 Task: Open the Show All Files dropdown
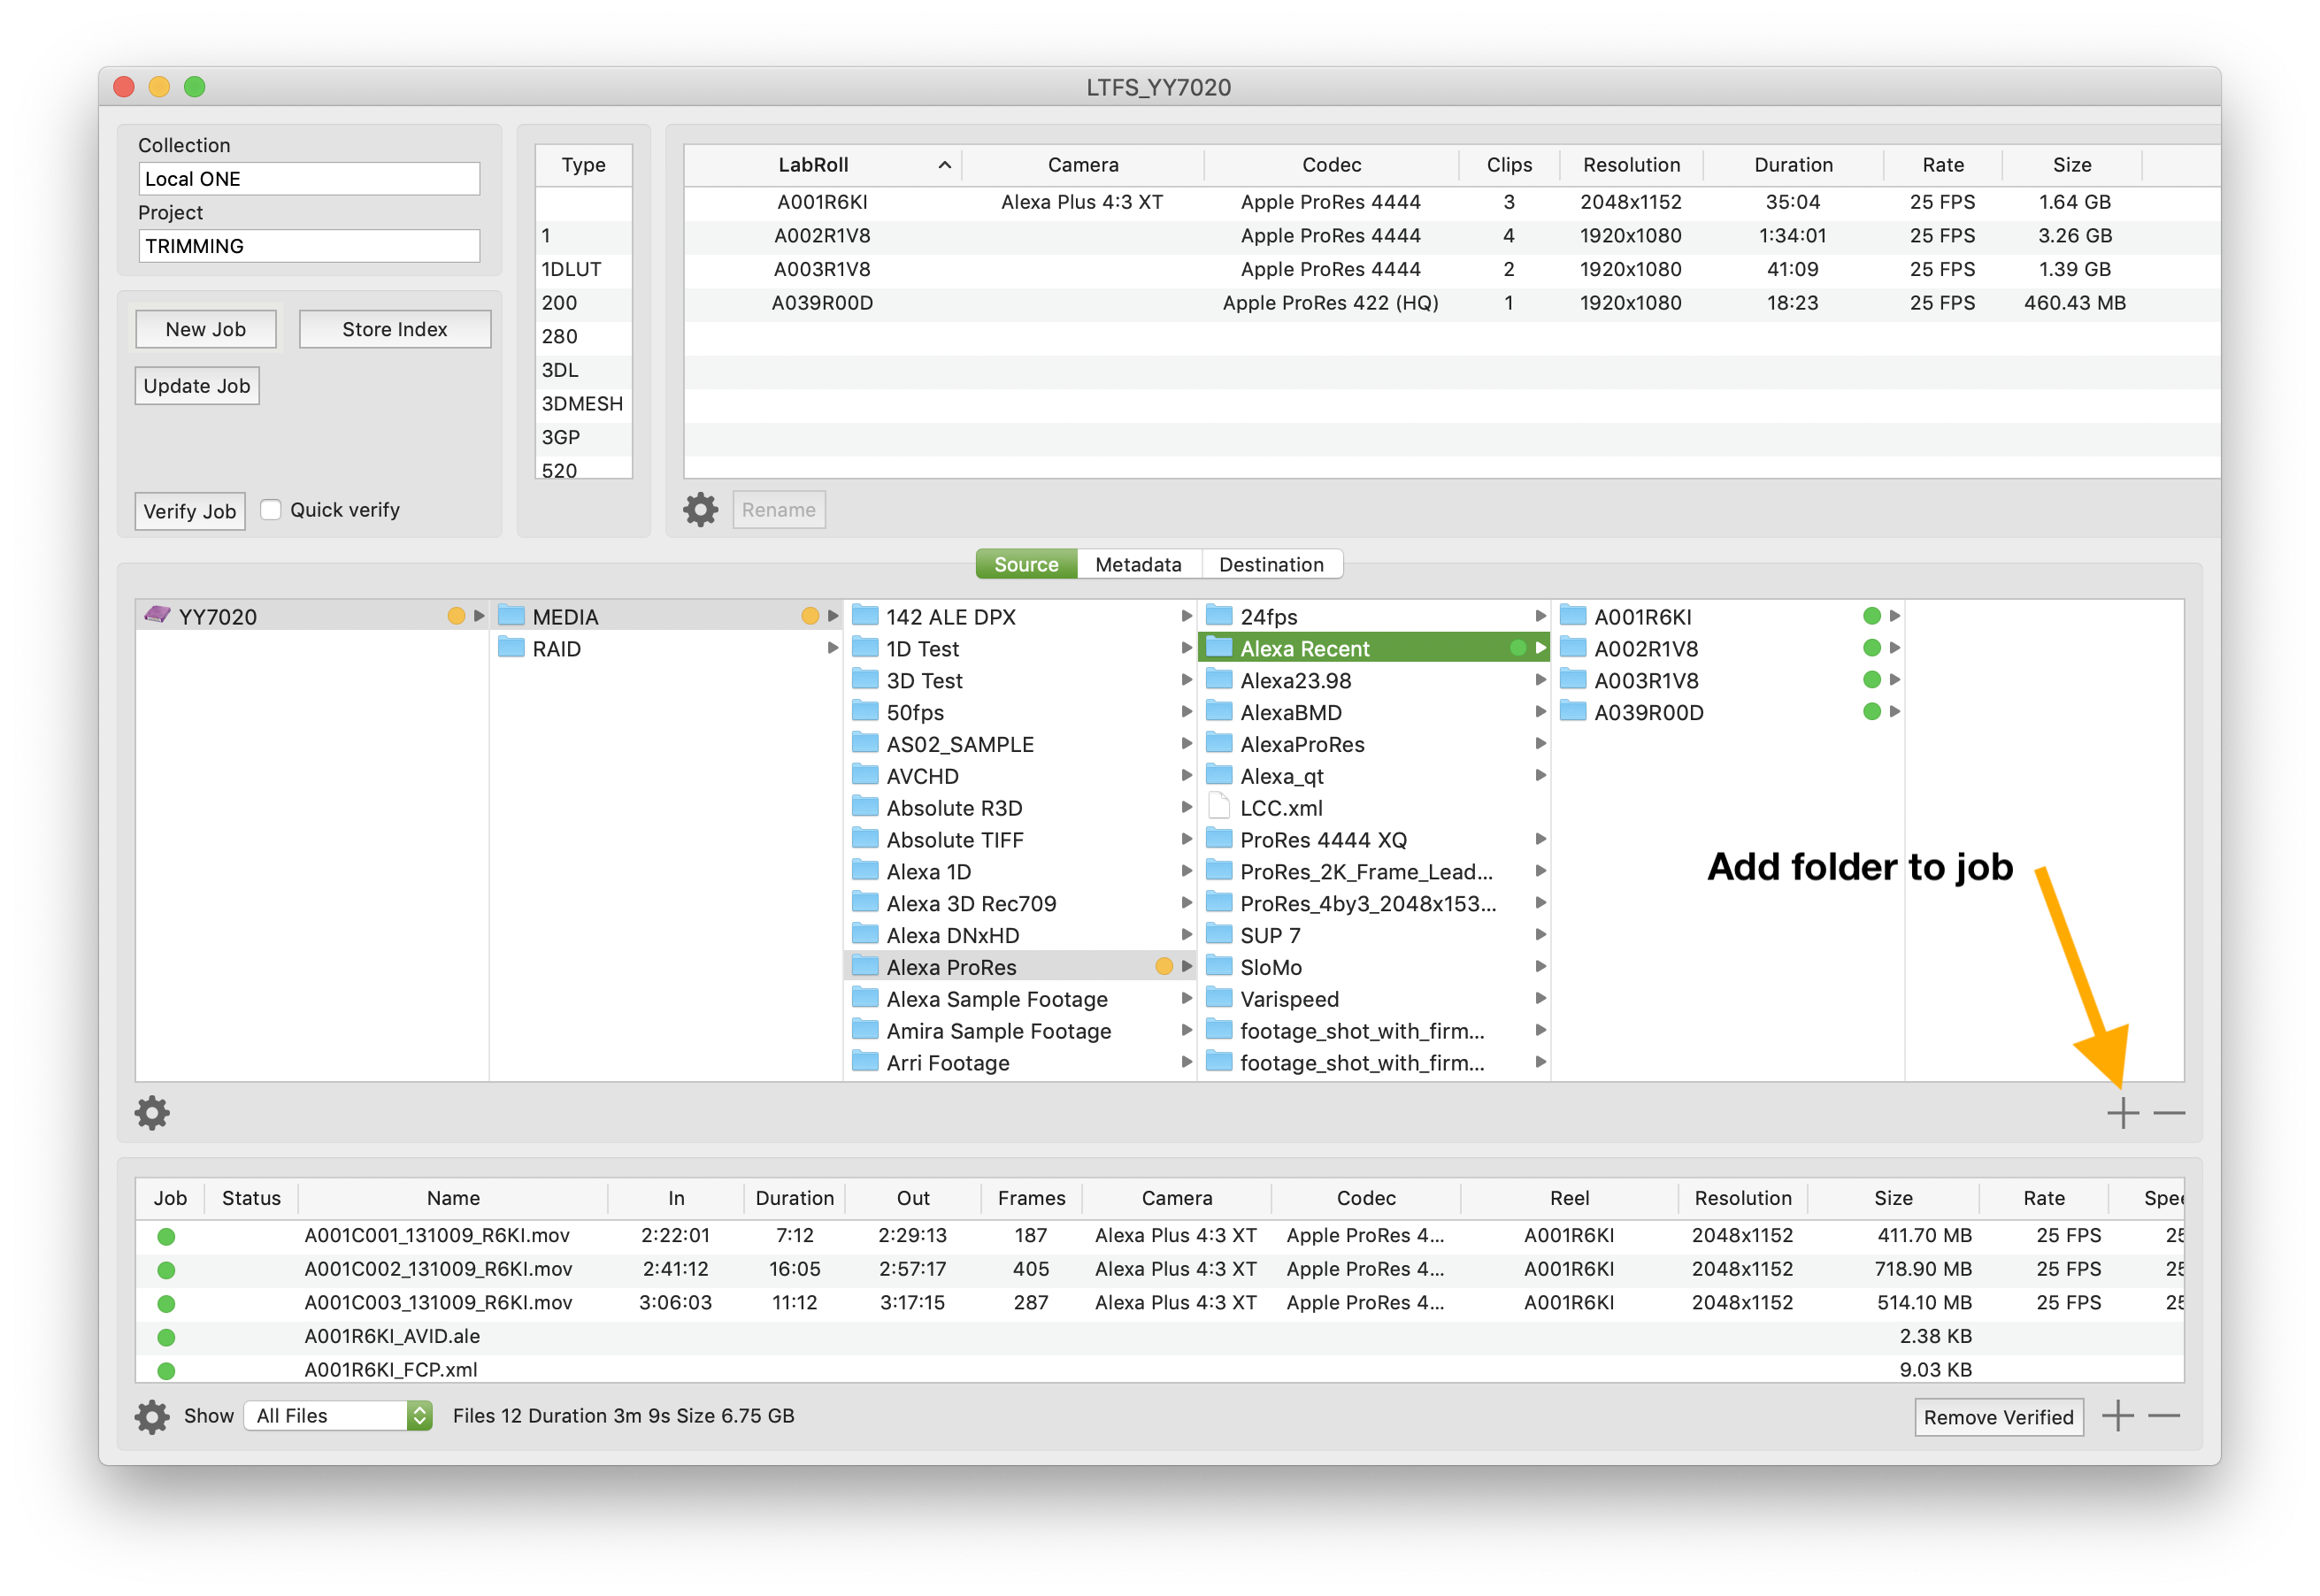coord(337,1416)
